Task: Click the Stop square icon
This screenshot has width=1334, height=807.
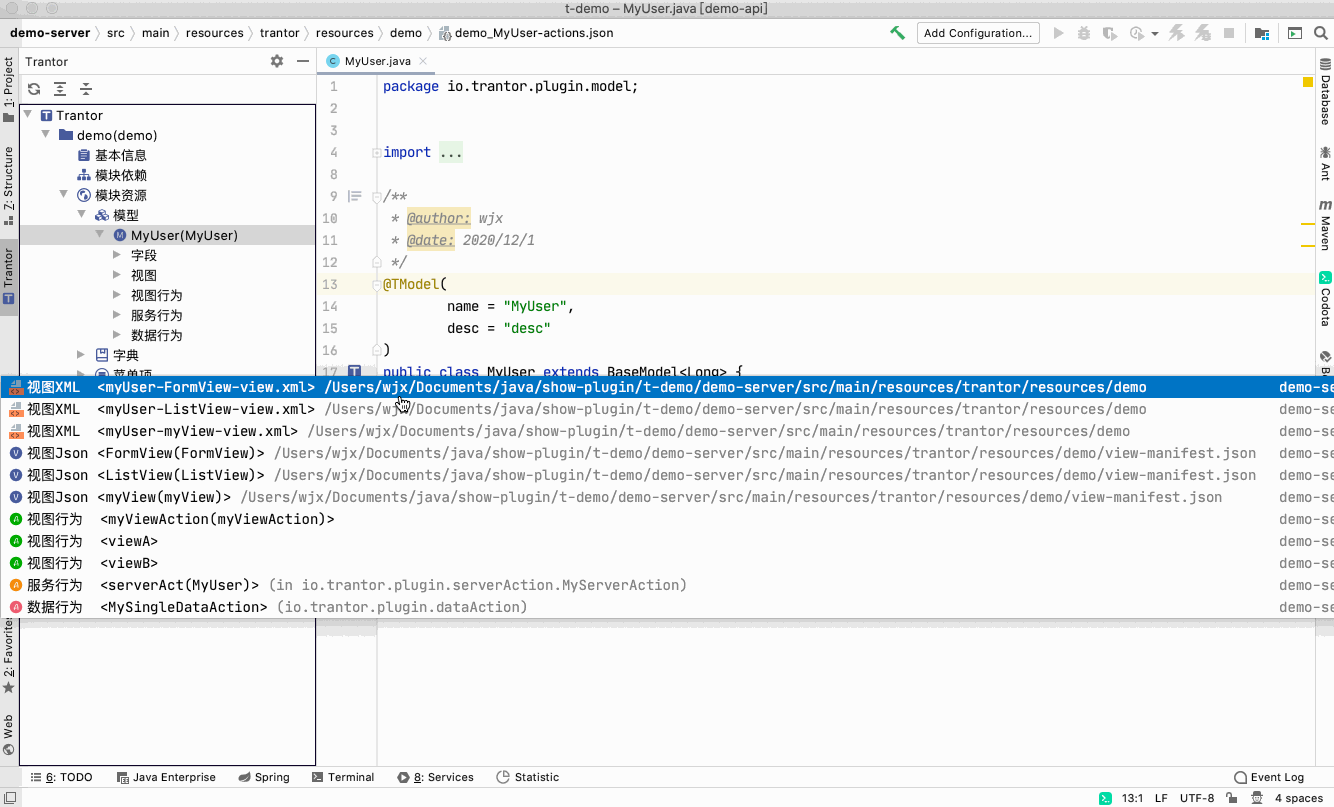Action: tap(1229, 33)
